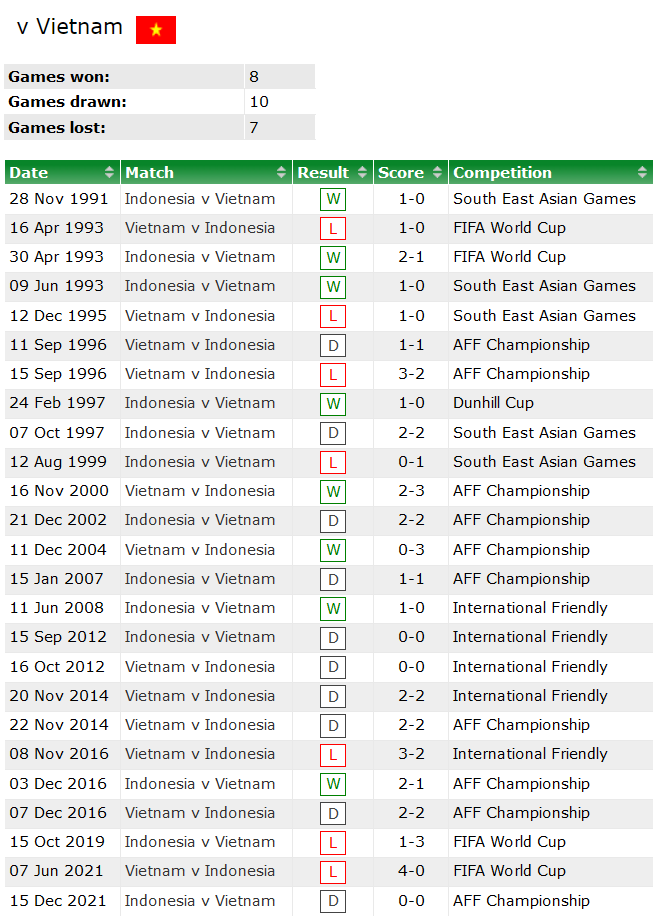Click D result badge for 15 Dec 2021

click(333, 902)
